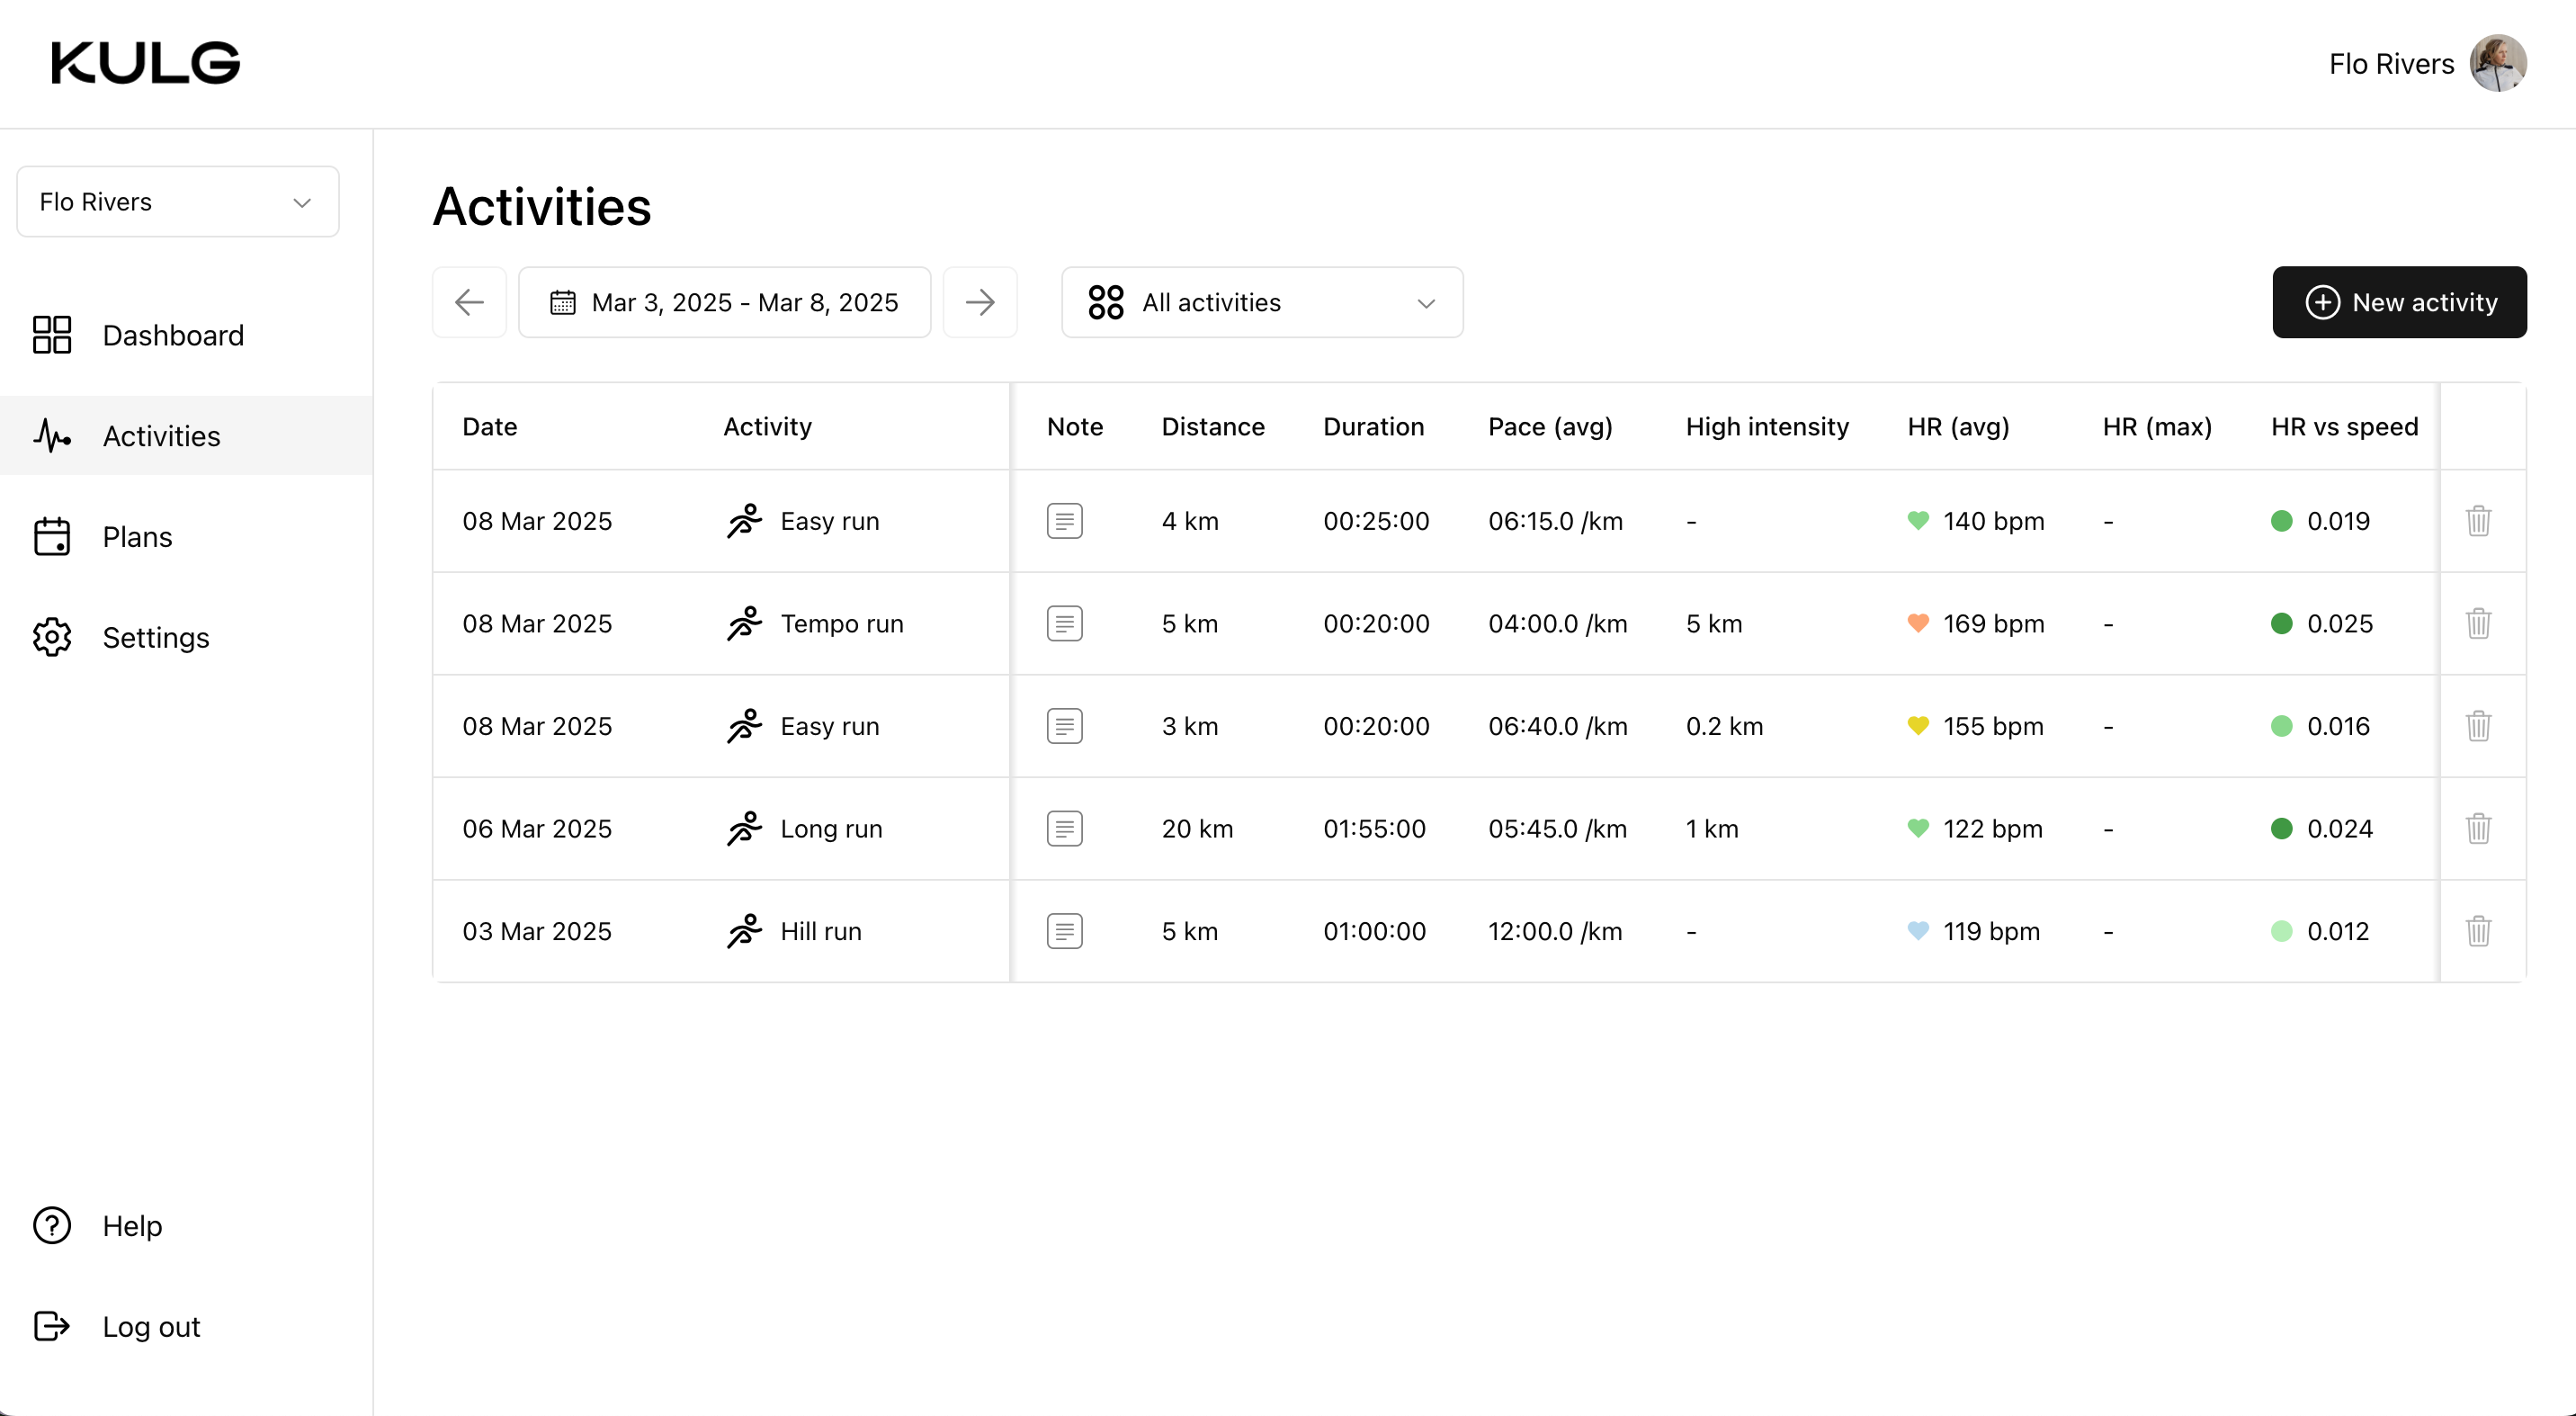This screenshot has width=2576, height=1416.
Task: Open note for Hill run row
Action: pyautogui.click(x=1064, y=931)
